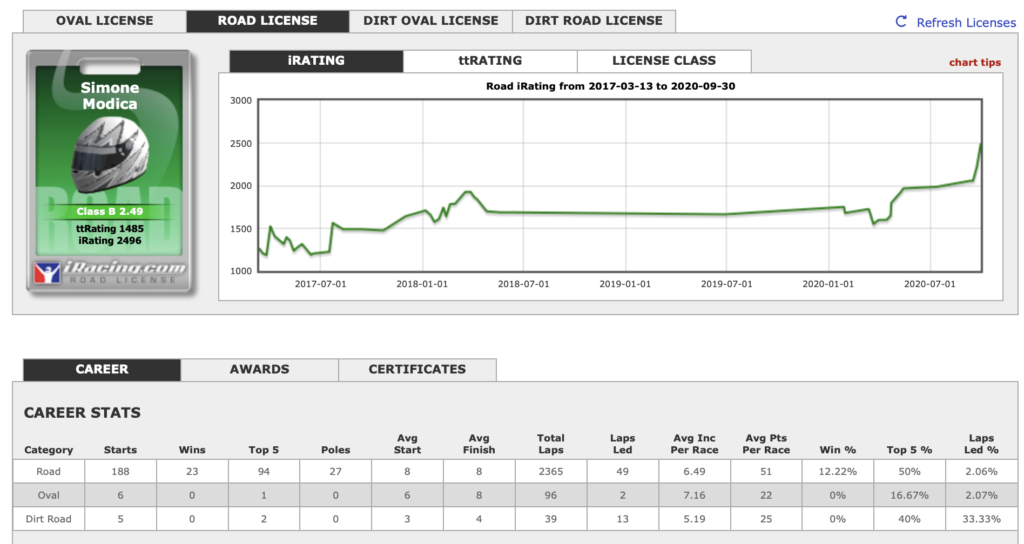
Task: Click the Dirt Road laps led percentage 33.33%
Action: click(x=981, y=519)
